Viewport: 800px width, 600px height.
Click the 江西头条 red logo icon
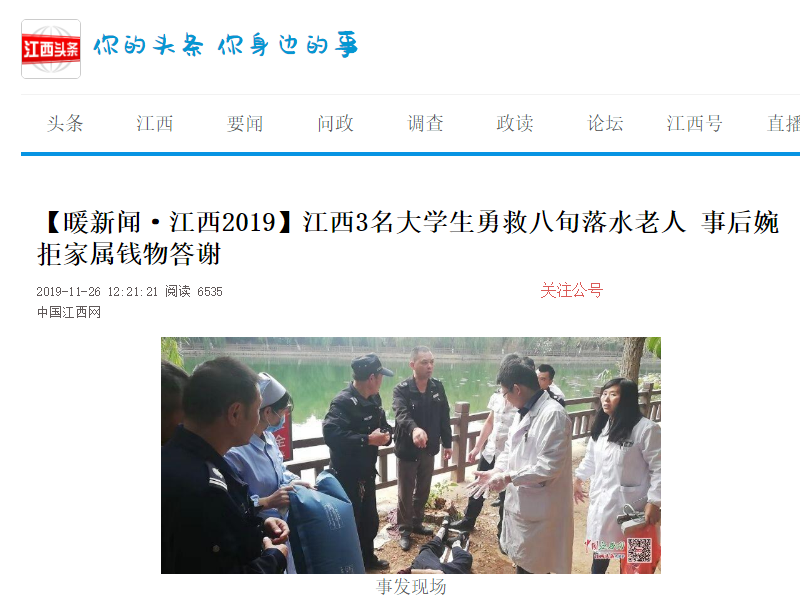(x=51, y=49)
